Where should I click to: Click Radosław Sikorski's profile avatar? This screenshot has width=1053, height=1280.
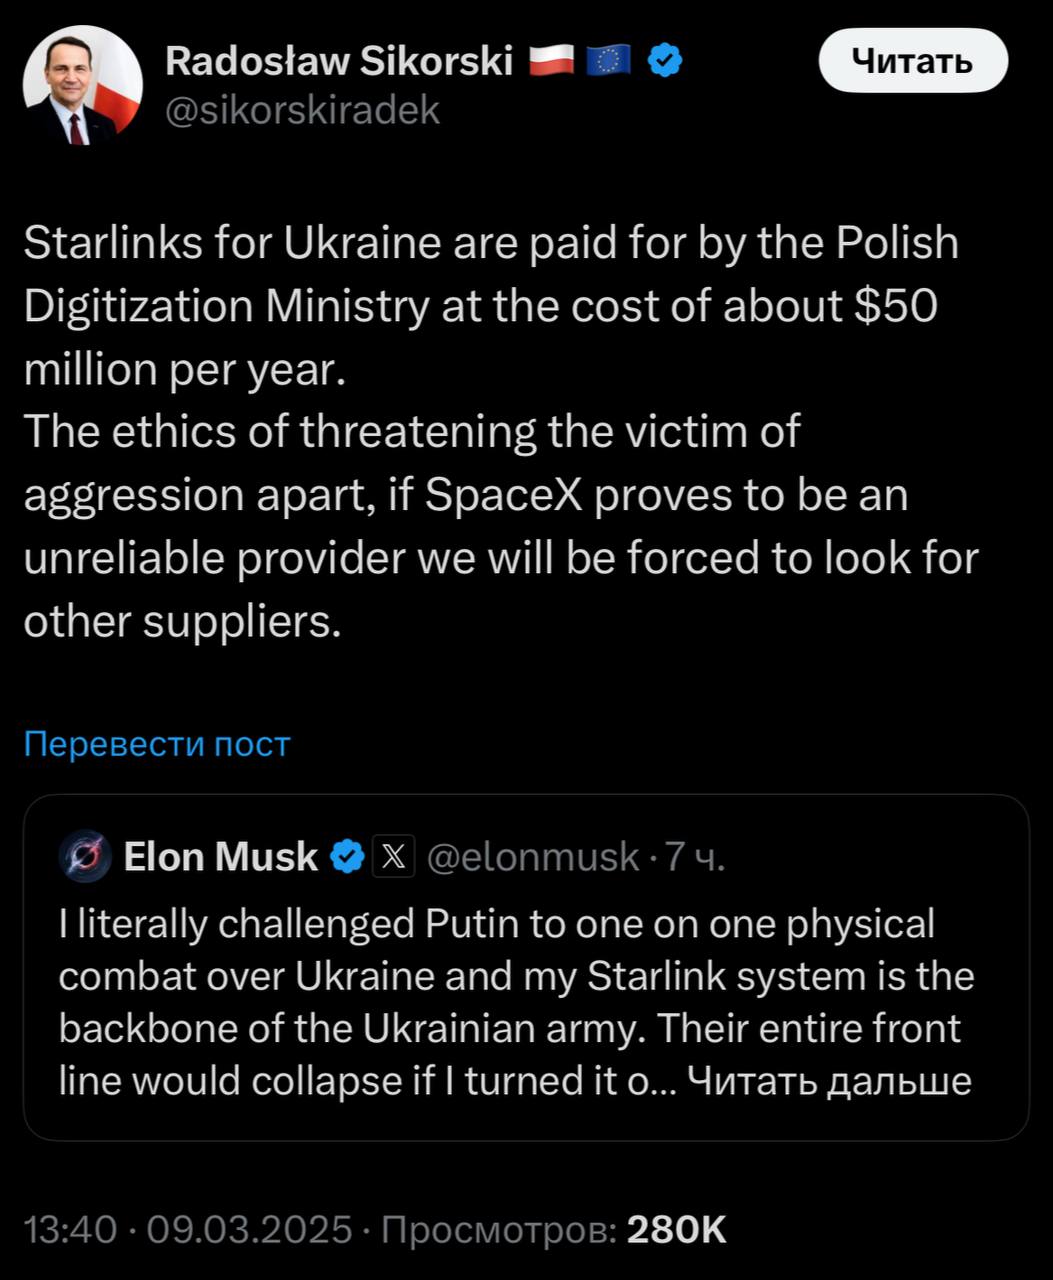click(x=82, y=85)
